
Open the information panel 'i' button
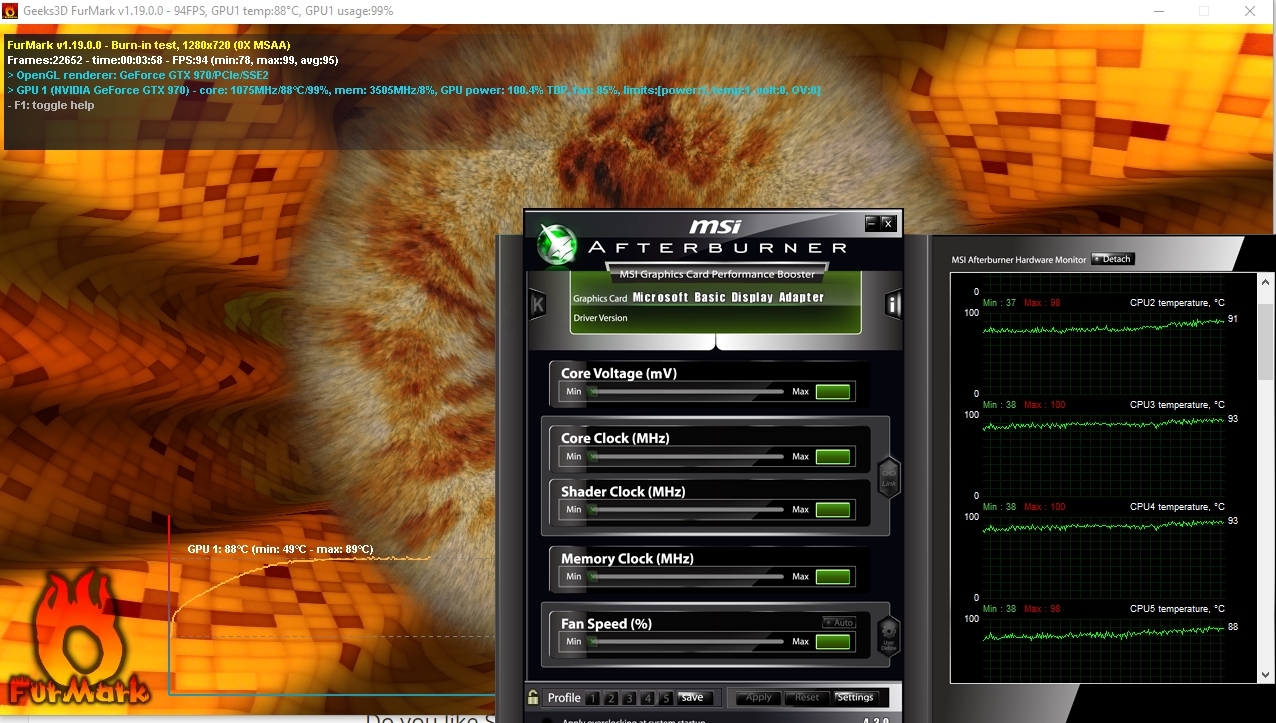(893, 303)
